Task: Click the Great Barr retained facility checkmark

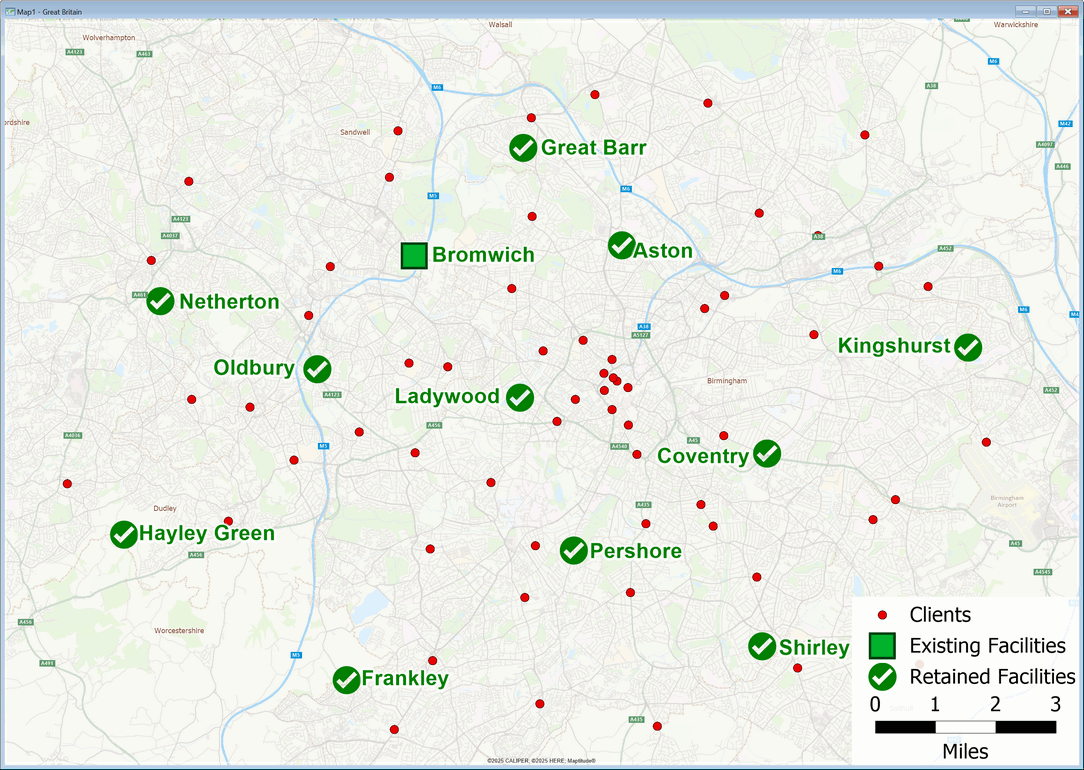Action: click(x=523, y=148)
